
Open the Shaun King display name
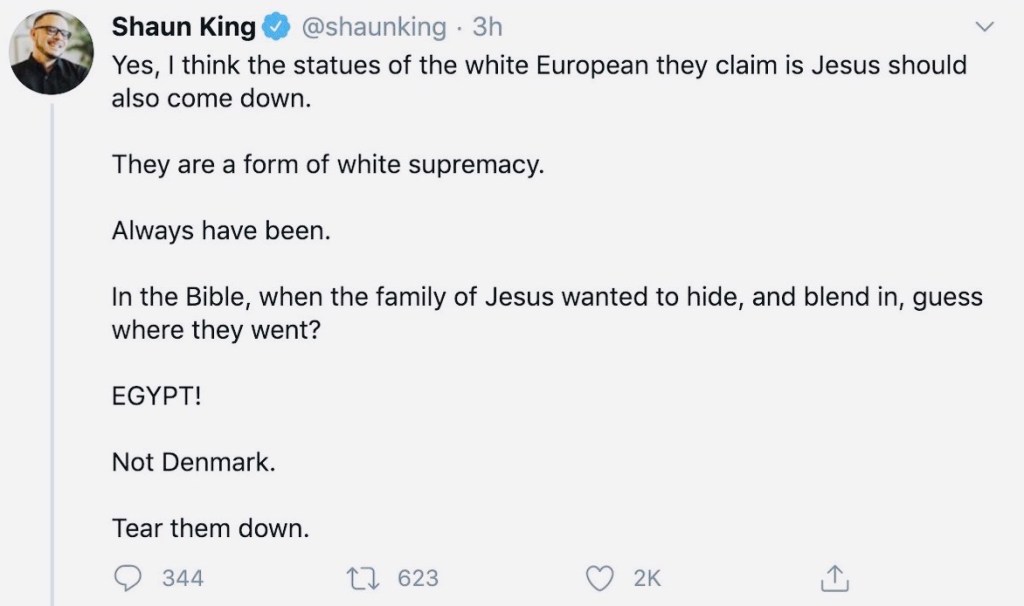(x=184, y=27)
